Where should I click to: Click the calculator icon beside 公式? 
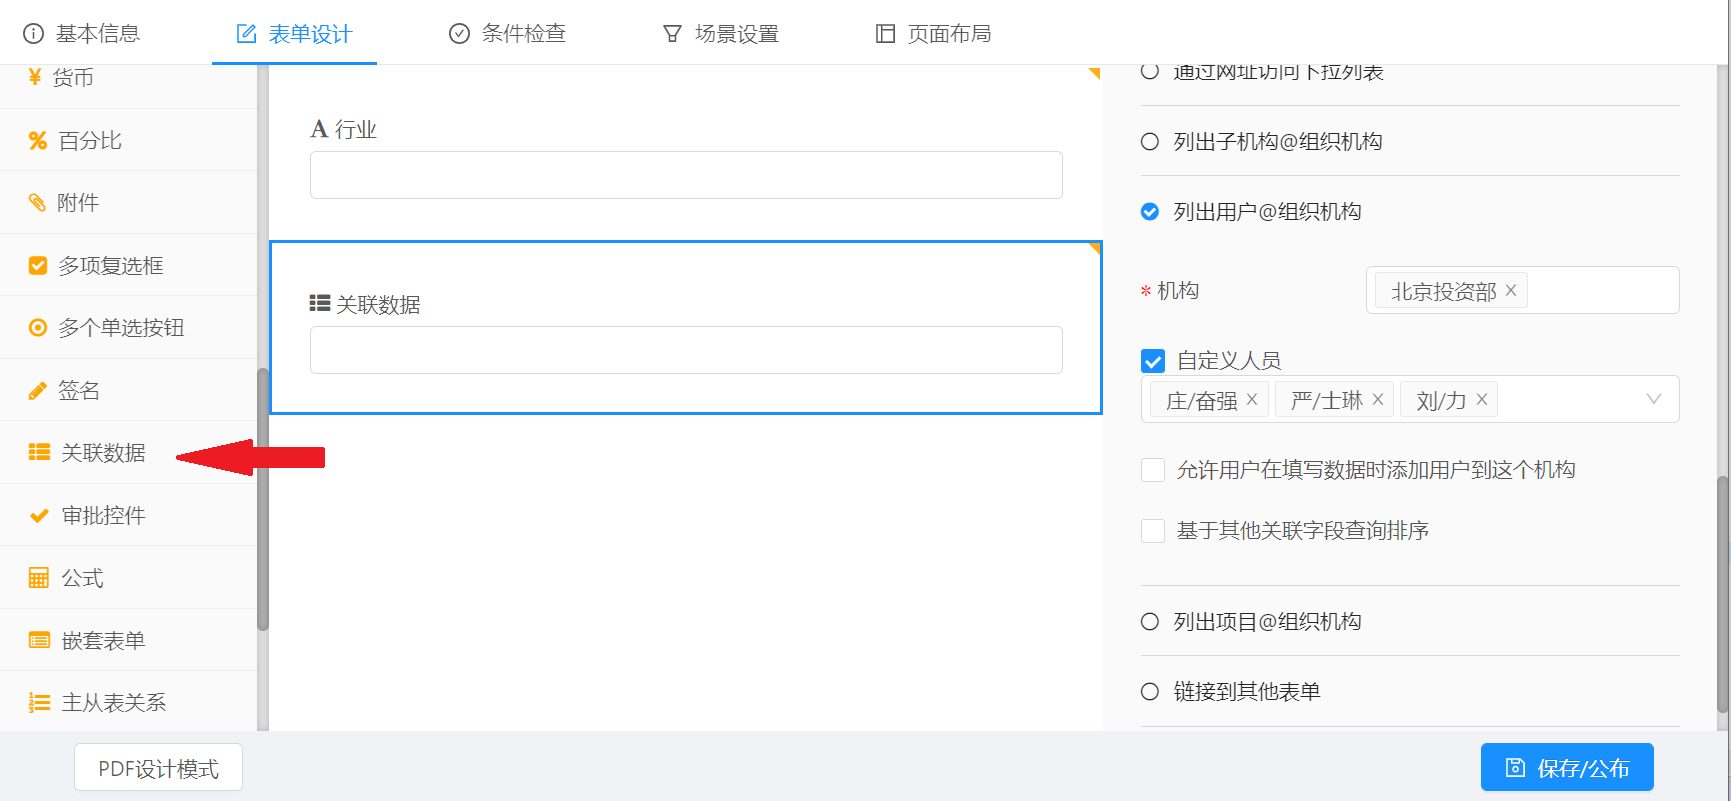[39, 578]
